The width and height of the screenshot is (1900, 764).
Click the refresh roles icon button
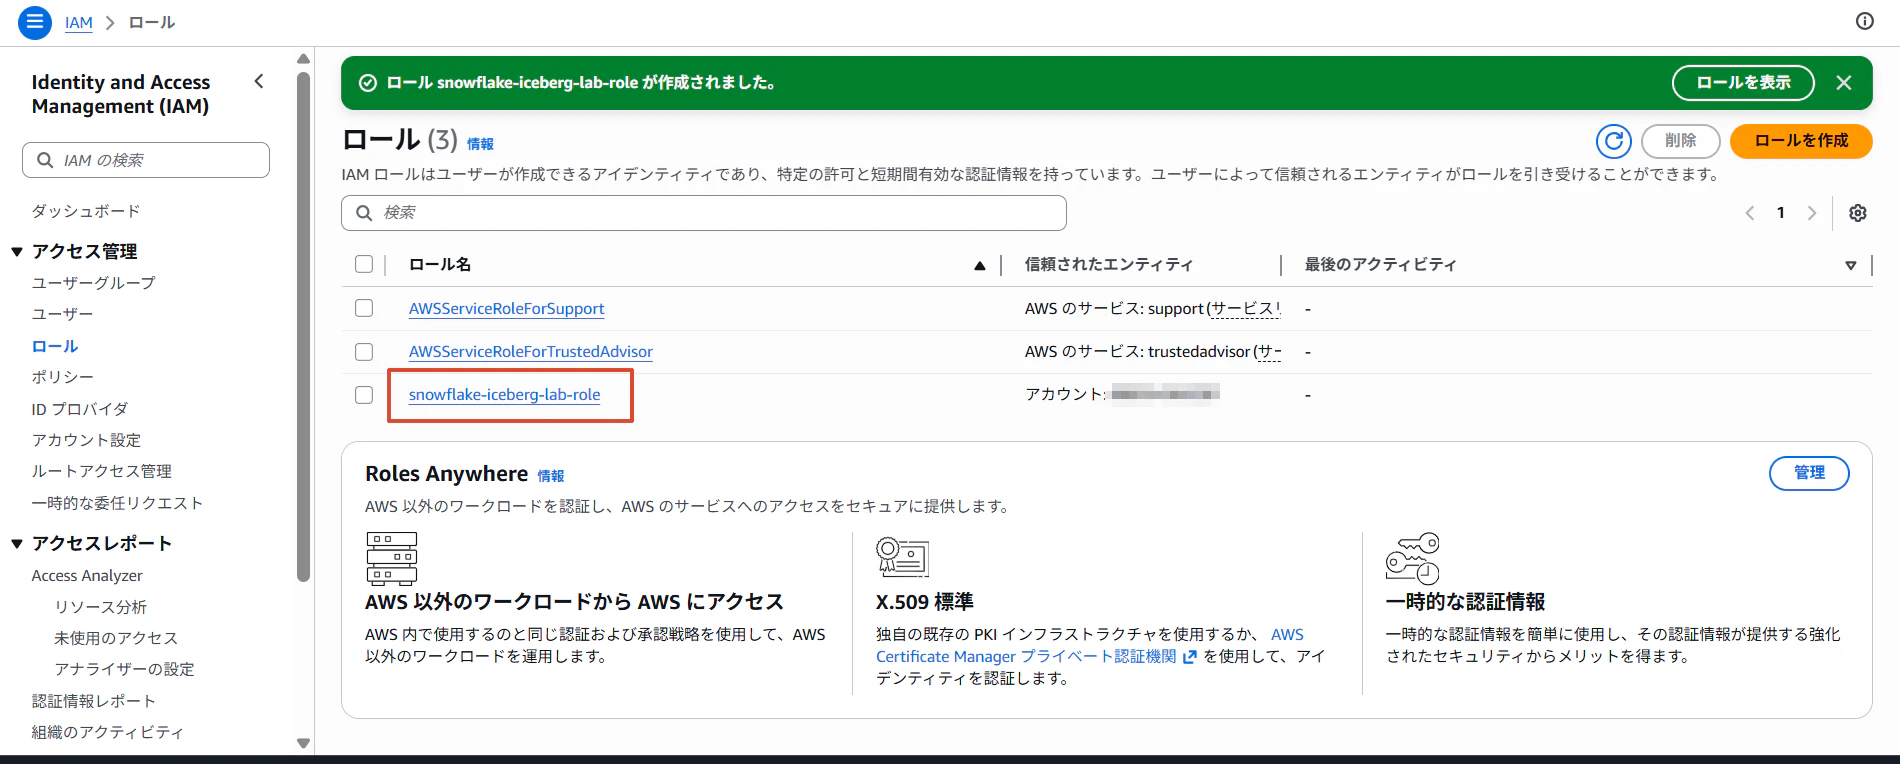coord(1614,141)
